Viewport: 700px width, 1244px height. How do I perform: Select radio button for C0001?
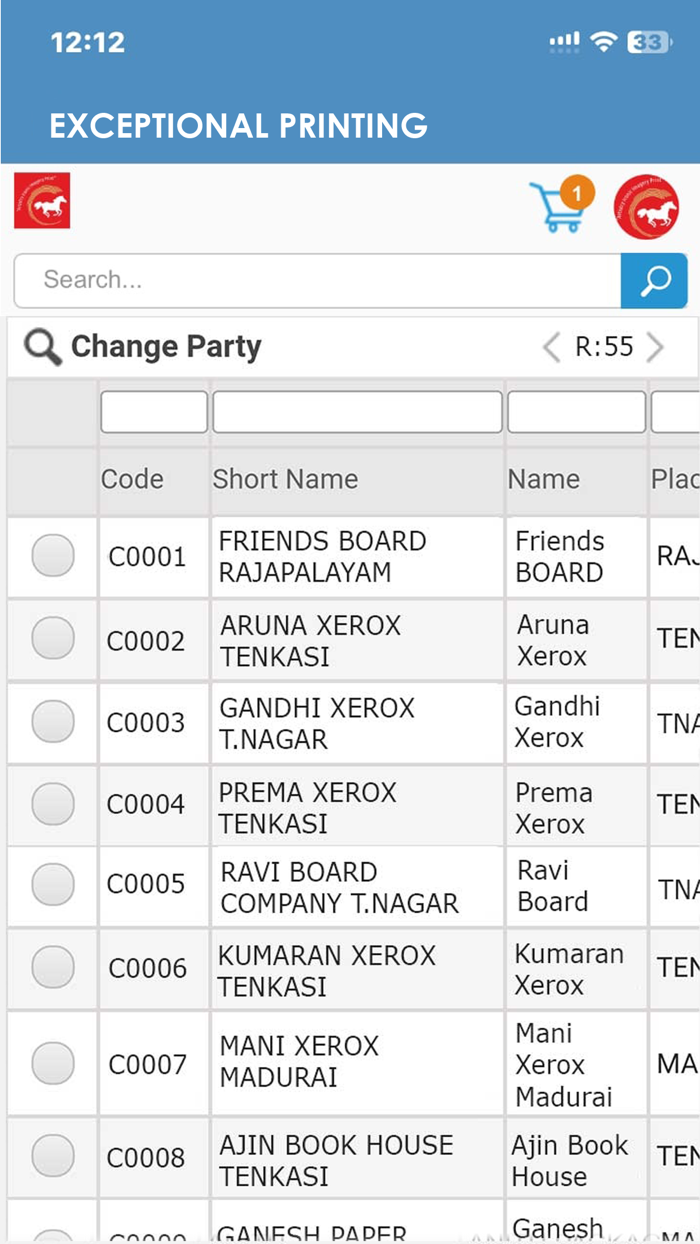tap(53, 556)
